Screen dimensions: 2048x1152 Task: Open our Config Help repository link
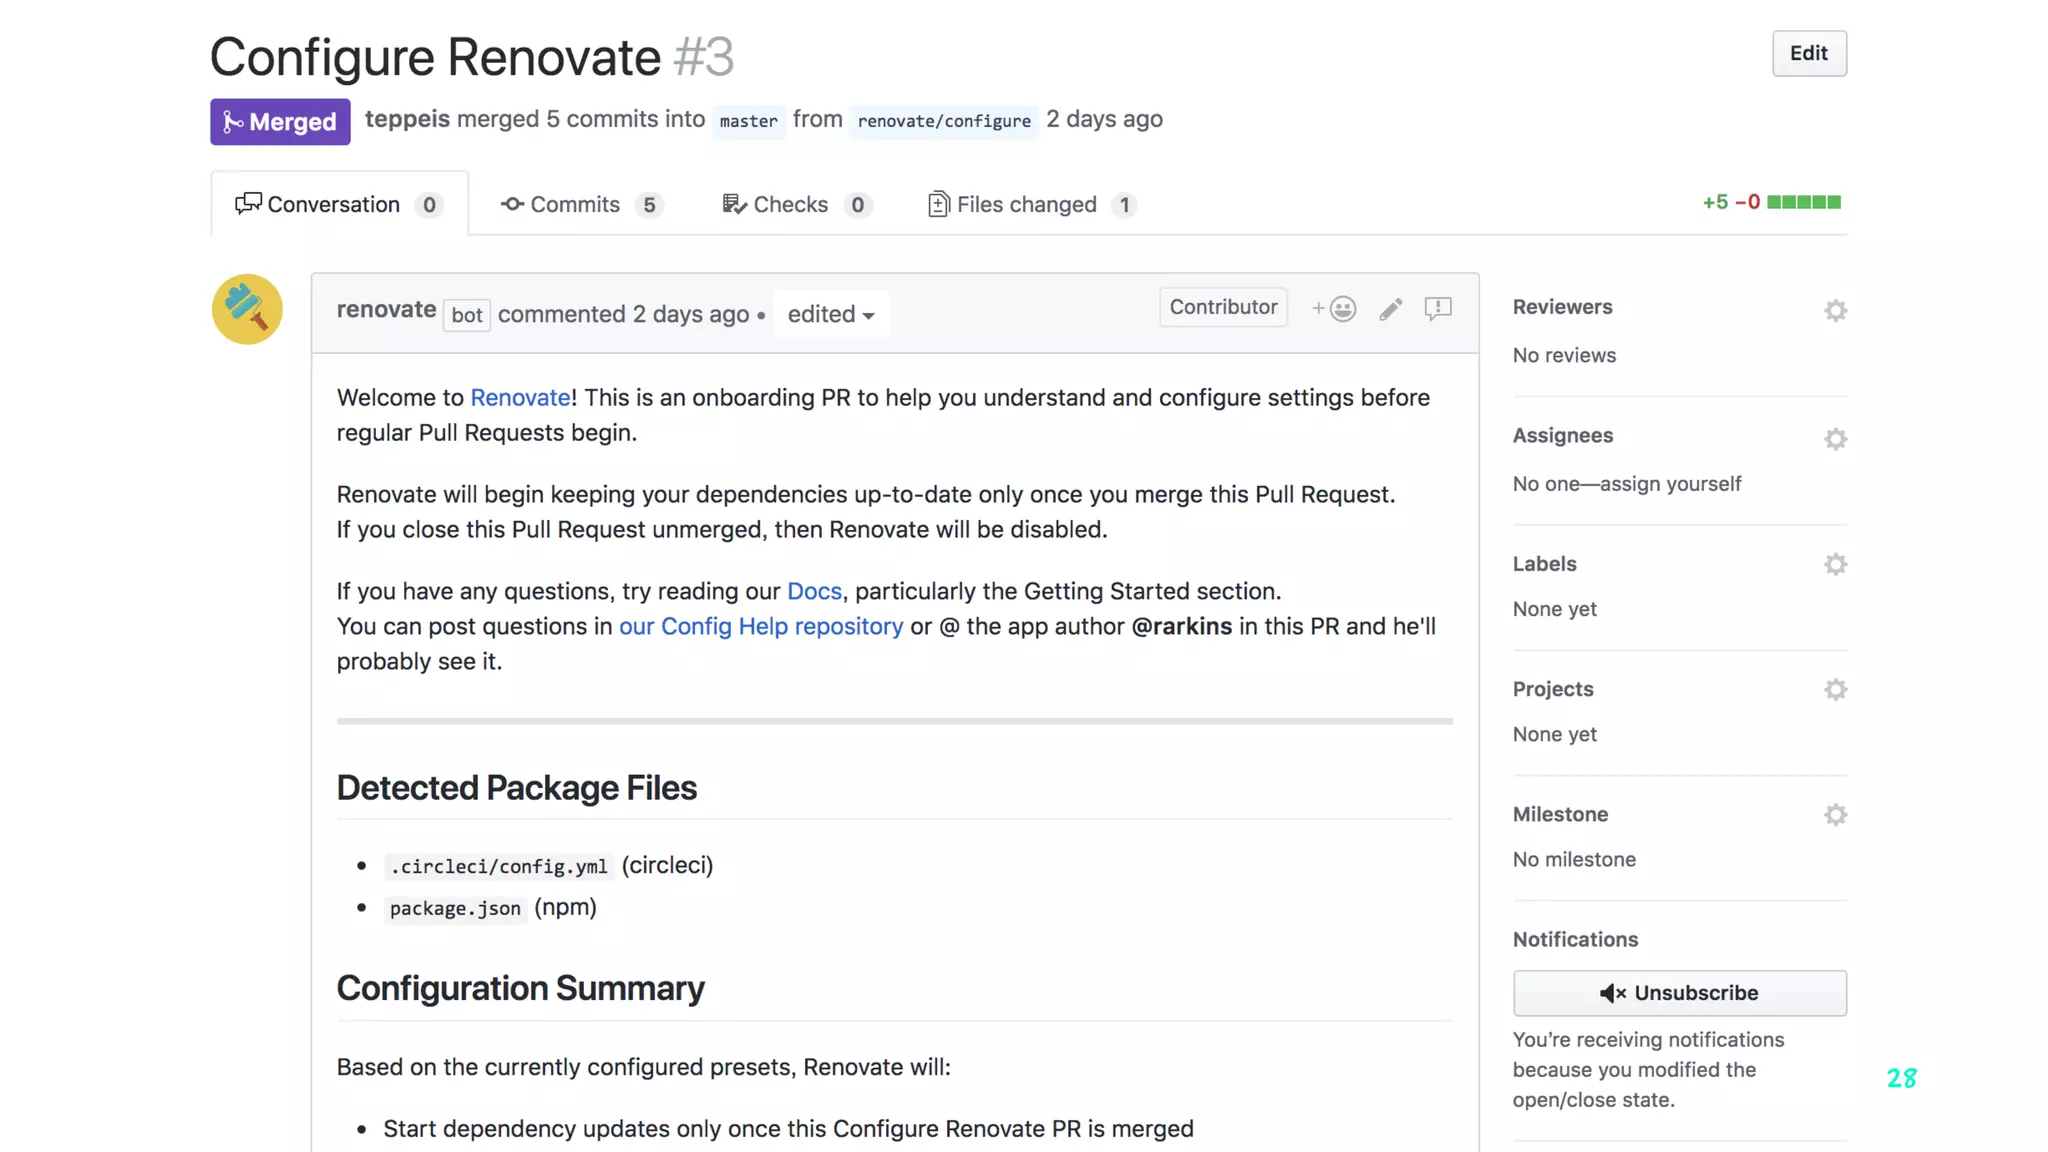tap(760, 626)
